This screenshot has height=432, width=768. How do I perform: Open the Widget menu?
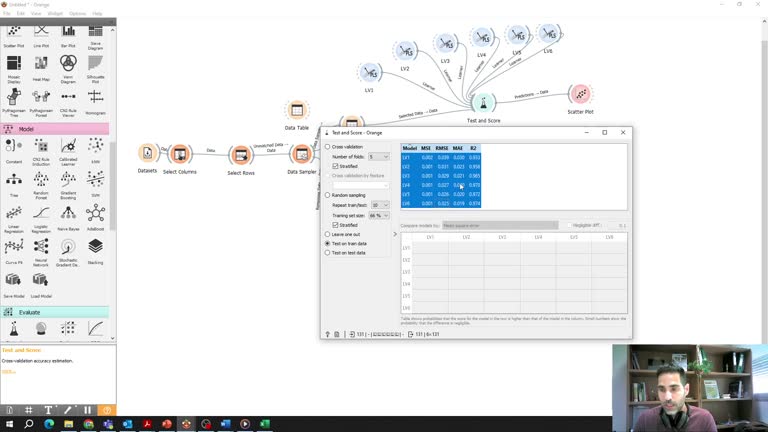55,13
